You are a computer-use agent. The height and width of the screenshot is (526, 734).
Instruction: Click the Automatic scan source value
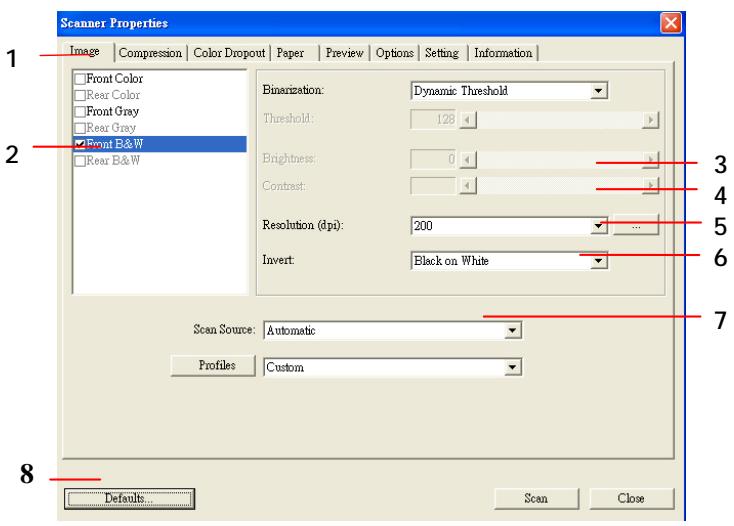coord(291,330)
